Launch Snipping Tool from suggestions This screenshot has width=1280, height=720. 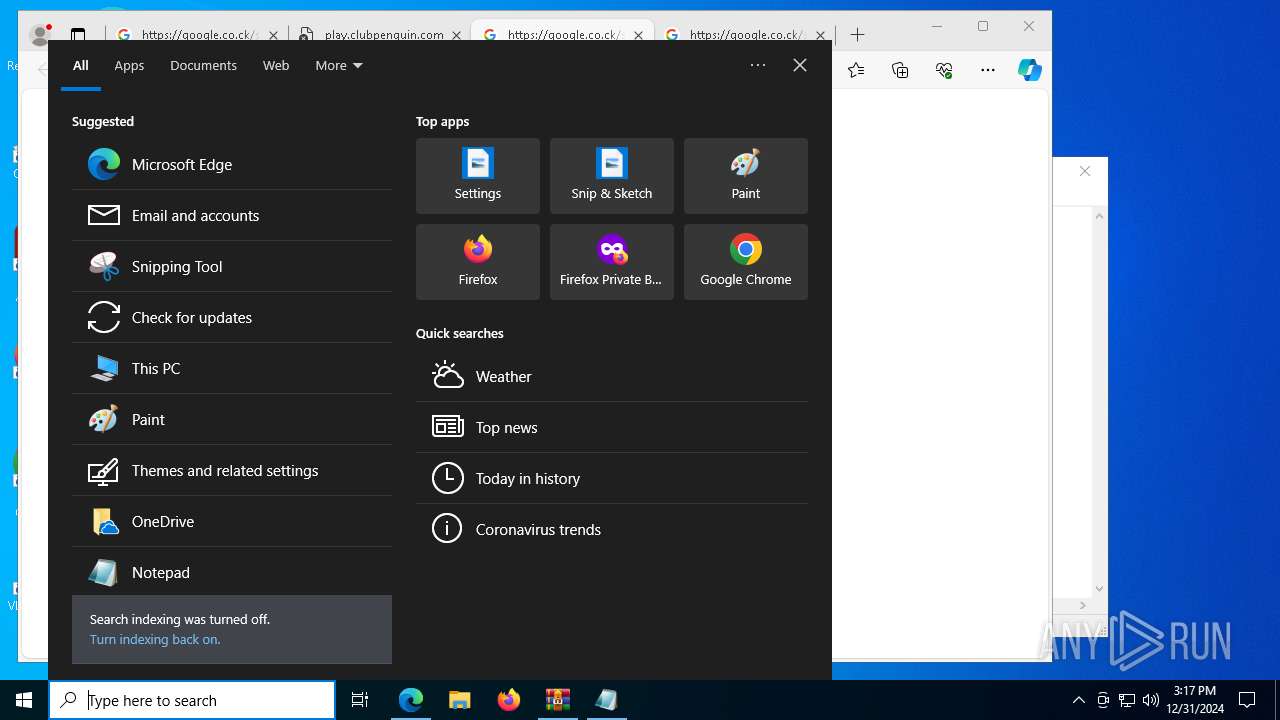(232, 266)
